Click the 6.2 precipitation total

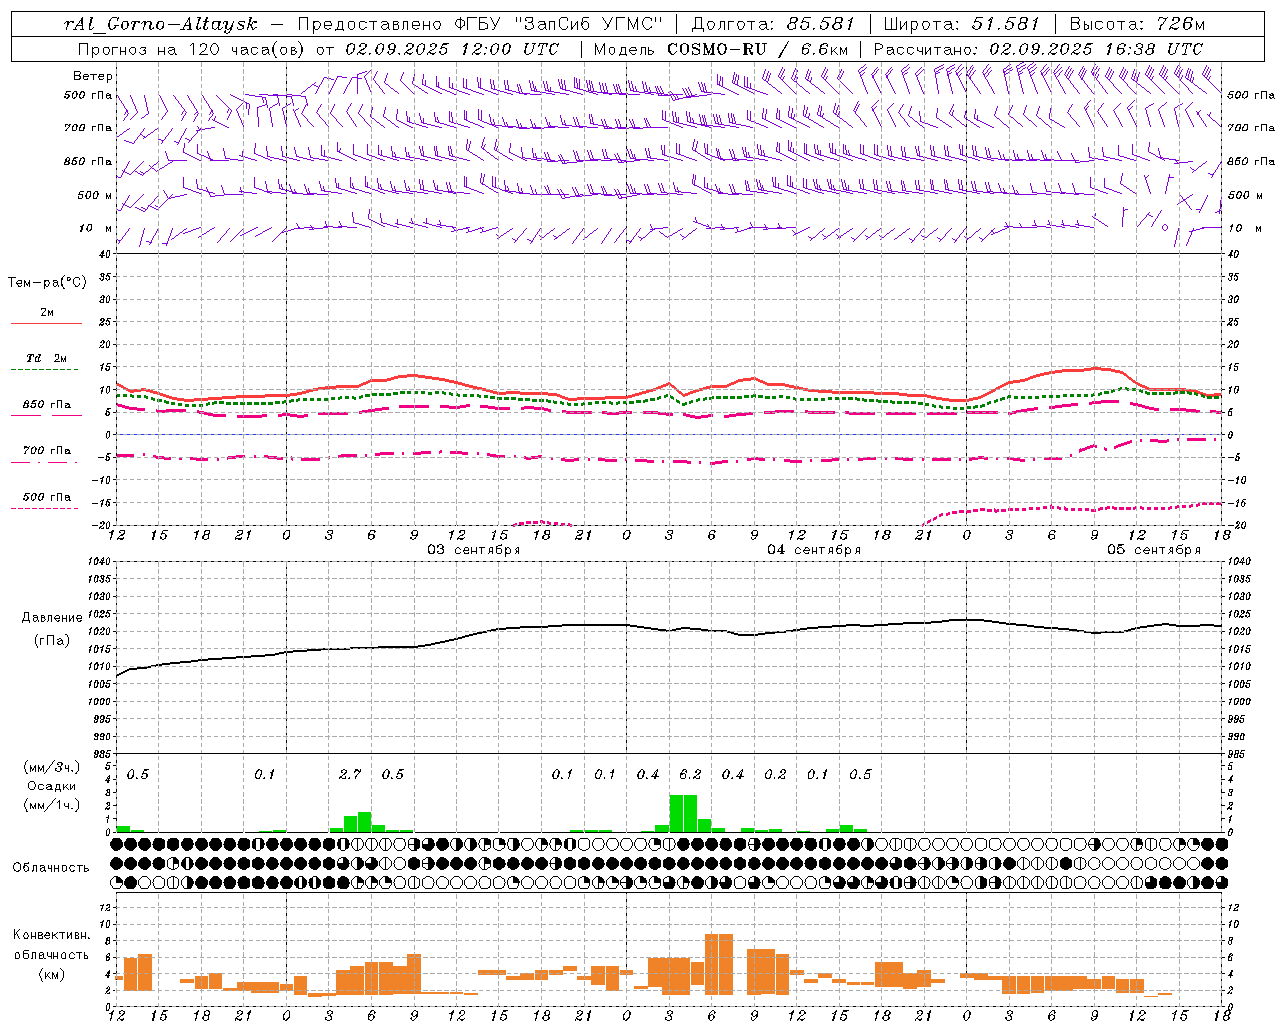[x=690, y=774]
